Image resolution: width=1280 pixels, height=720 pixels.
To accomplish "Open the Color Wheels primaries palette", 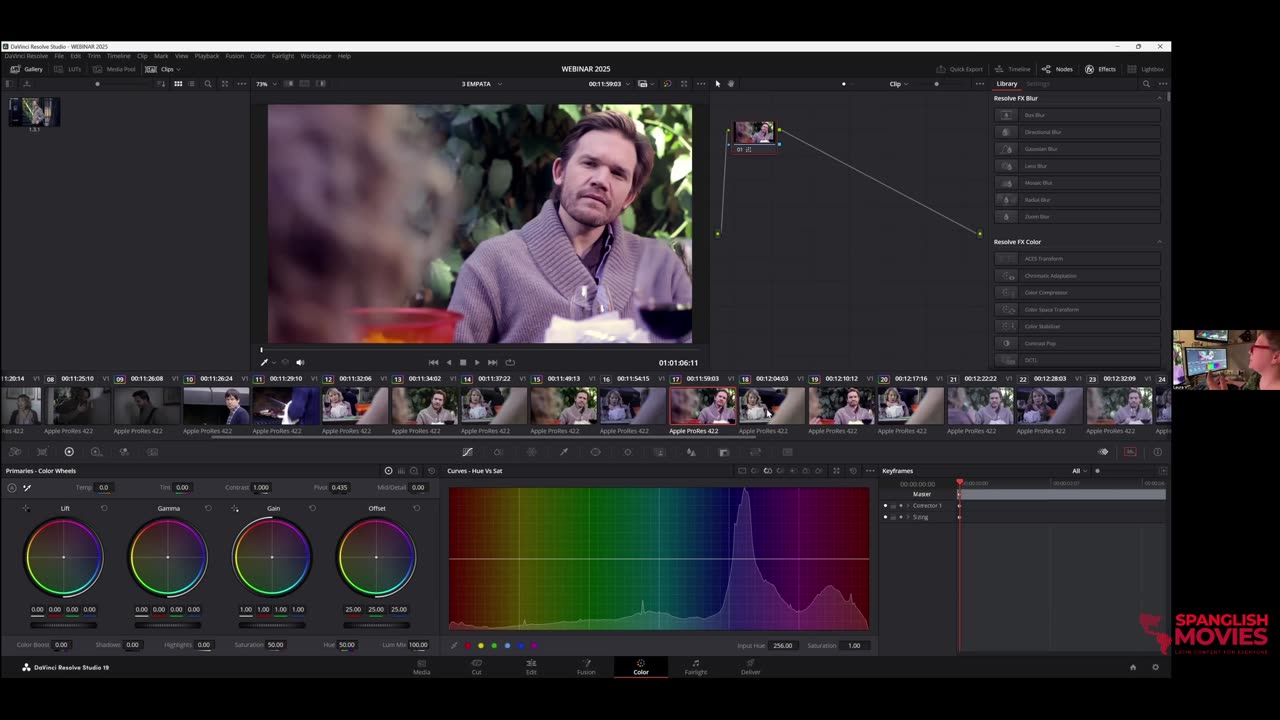I will point(69,452).
